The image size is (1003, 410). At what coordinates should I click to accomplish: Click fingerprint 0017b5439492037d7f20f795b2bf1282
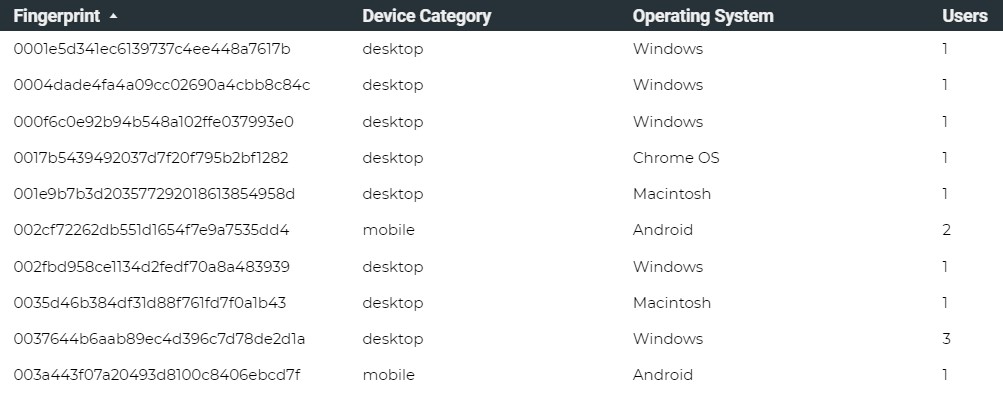[x=151, y=158]
